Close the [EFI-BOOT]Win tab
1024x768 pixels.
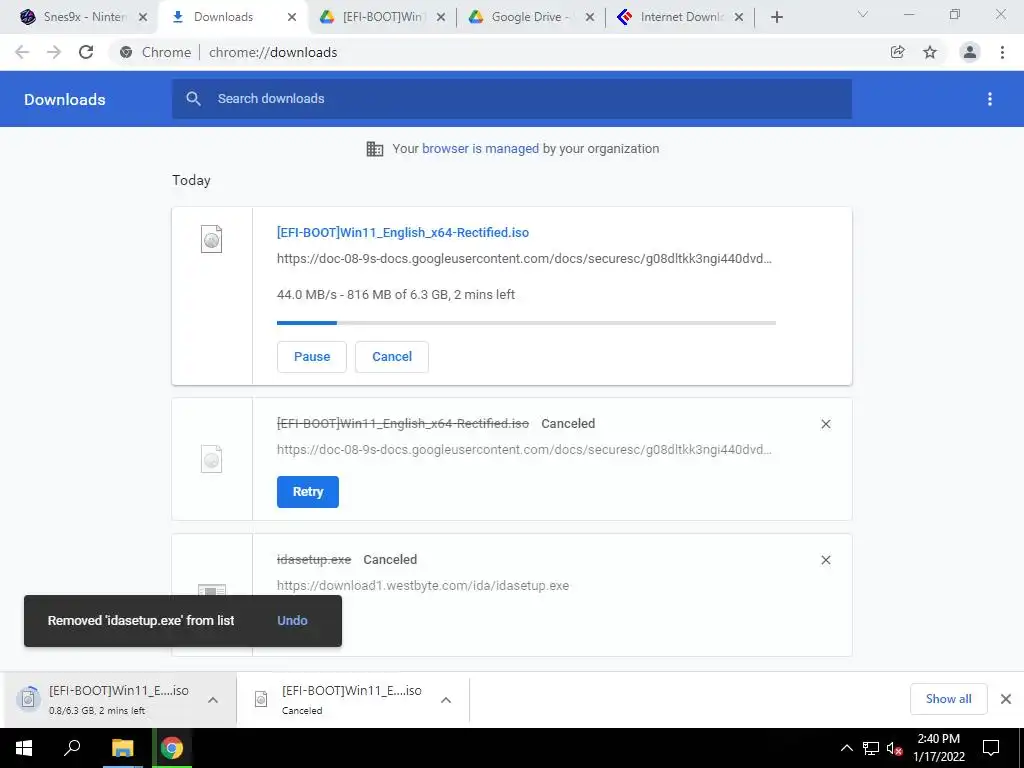(x=441, y=18)
